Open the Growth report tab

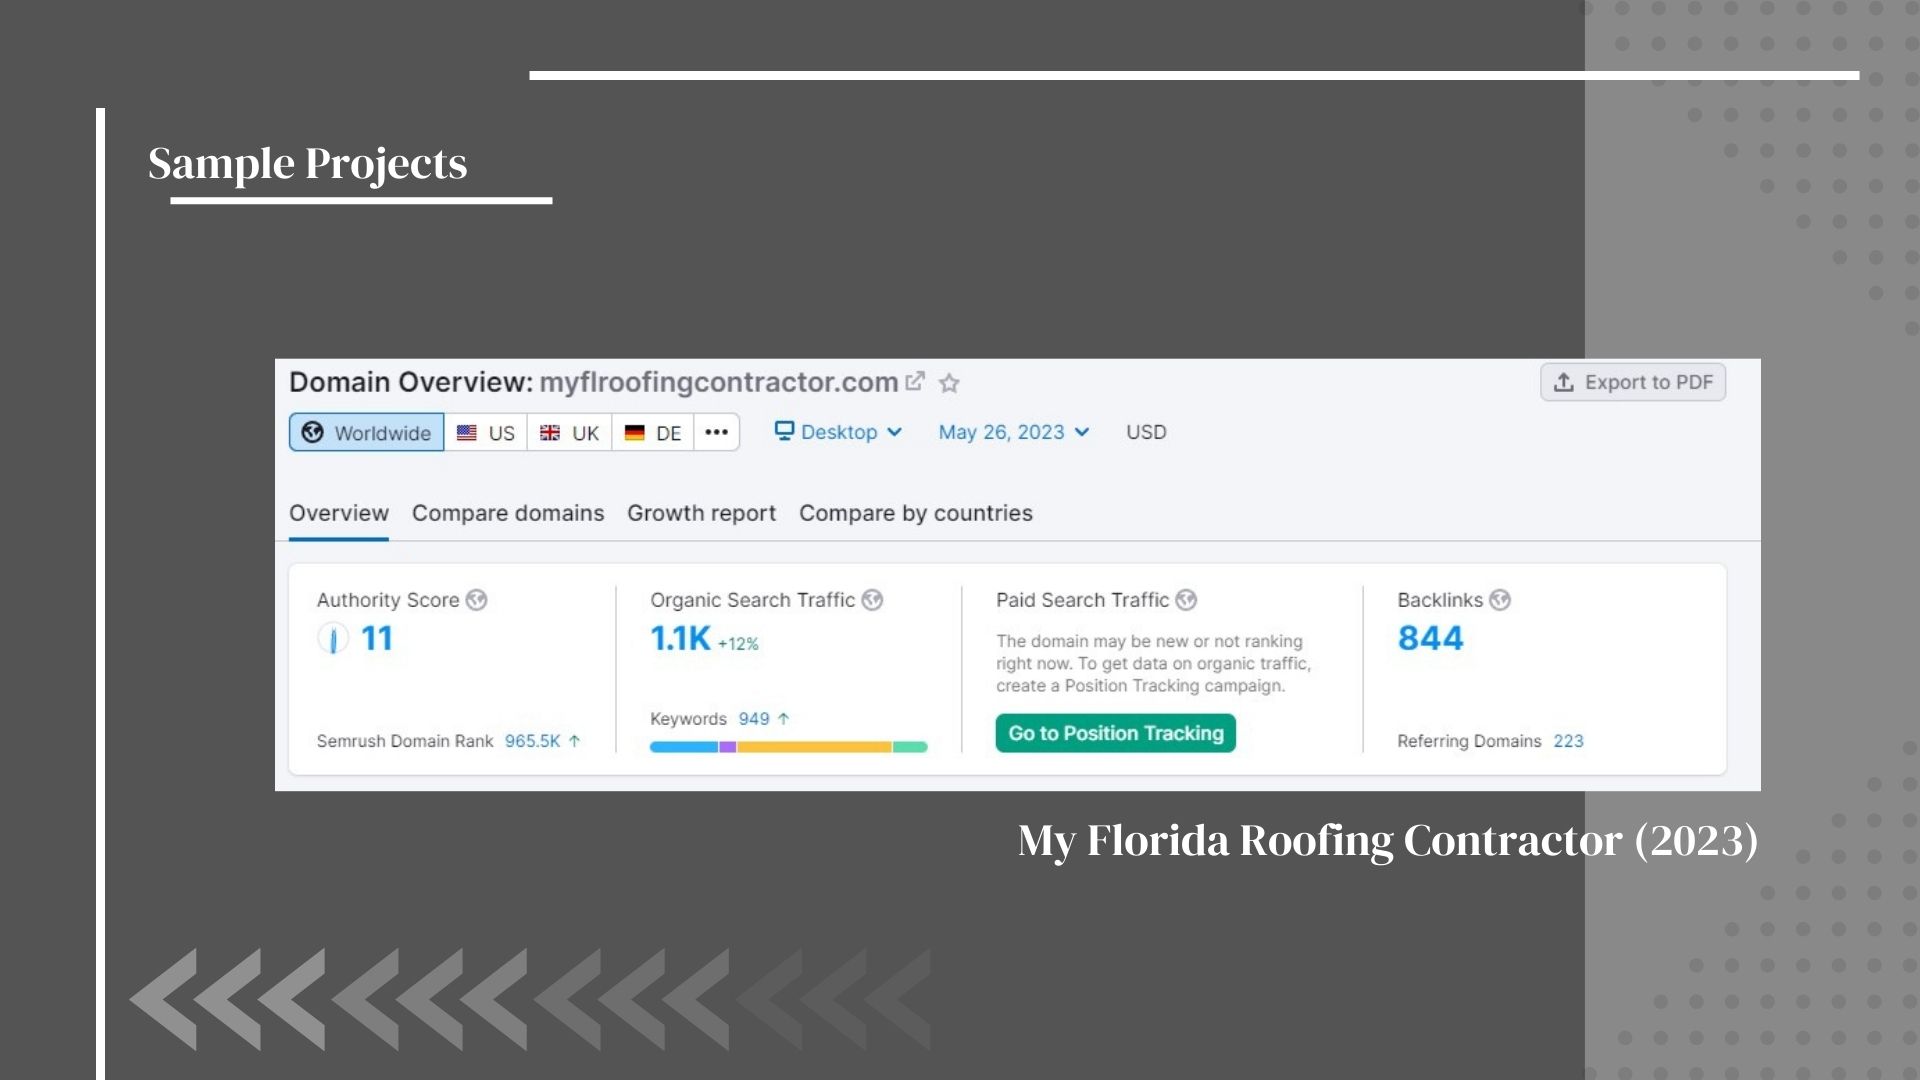click(x=701, y=513)
